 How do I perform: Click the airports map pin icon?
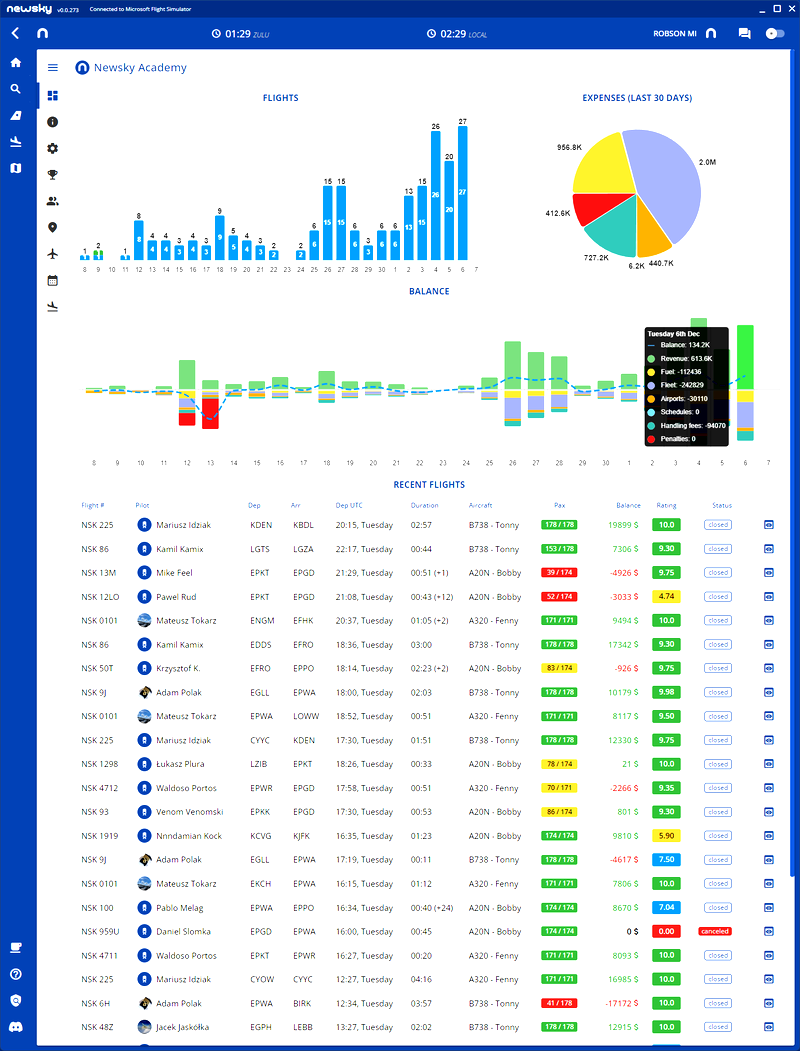(52, 226)
